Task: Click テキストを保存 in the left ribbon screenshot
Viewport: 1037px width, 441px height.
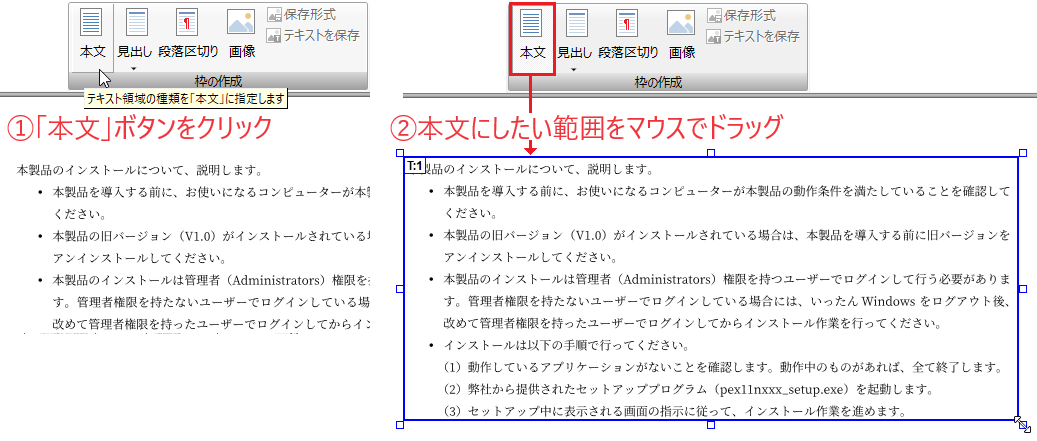Action: point(312,35)
